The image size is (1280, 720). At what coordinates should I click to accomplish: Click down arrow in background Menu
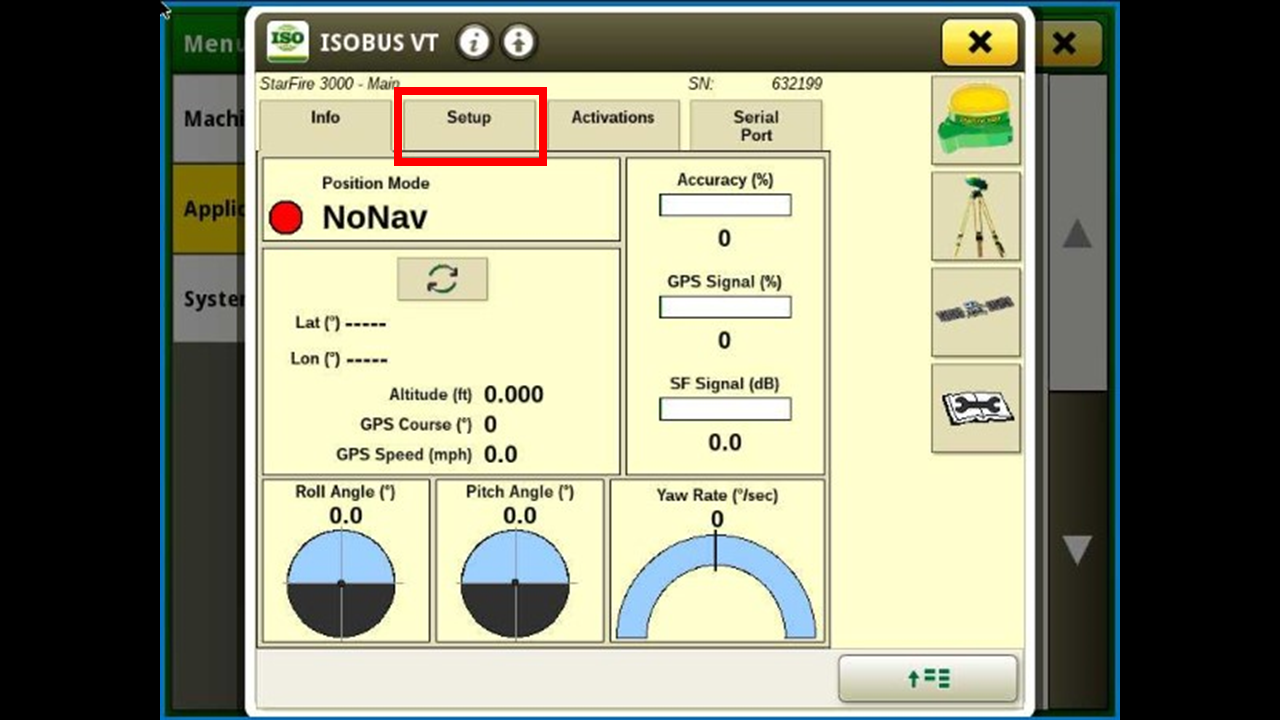[1077, 549]
